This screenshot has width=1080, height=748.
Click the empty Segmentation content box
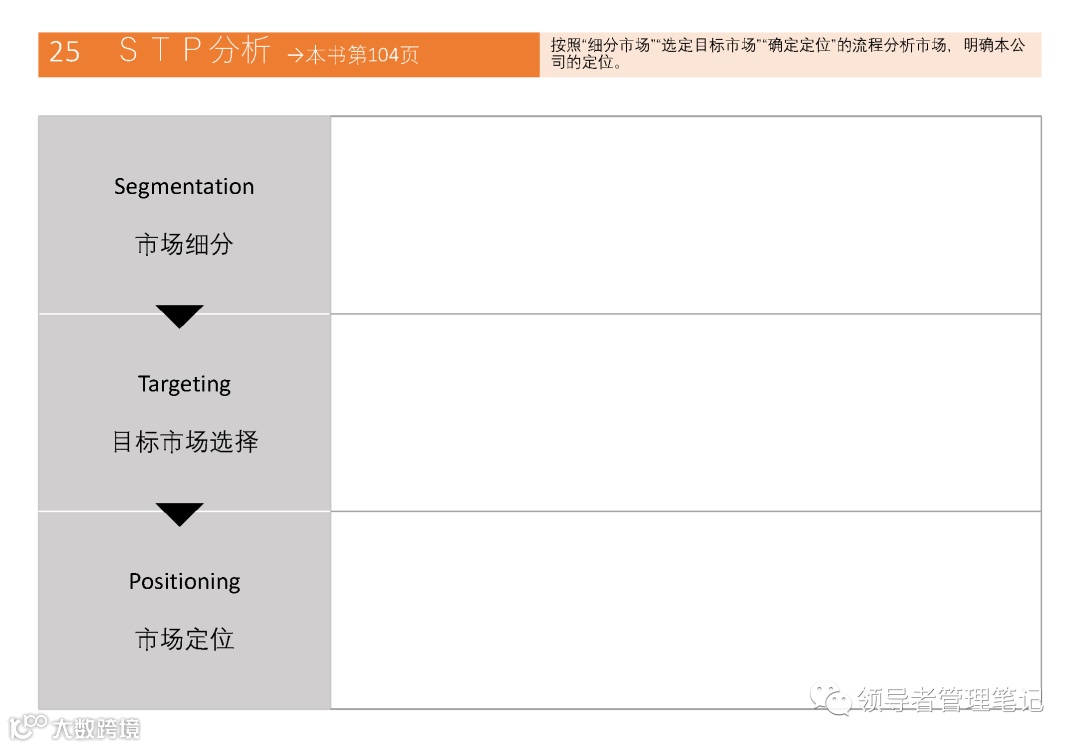[x=685, y=215]
